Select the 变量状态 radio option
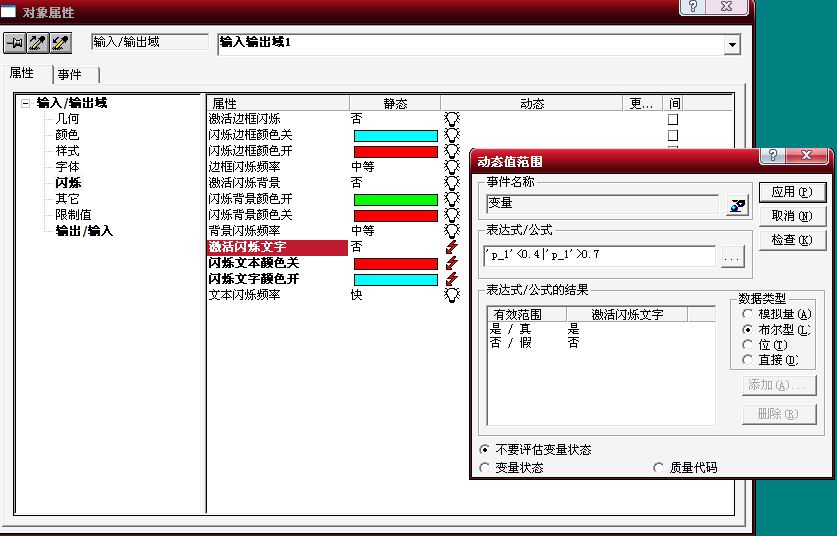Image resolution: width=837 pixels, height=536 pixels. (484, 468)
